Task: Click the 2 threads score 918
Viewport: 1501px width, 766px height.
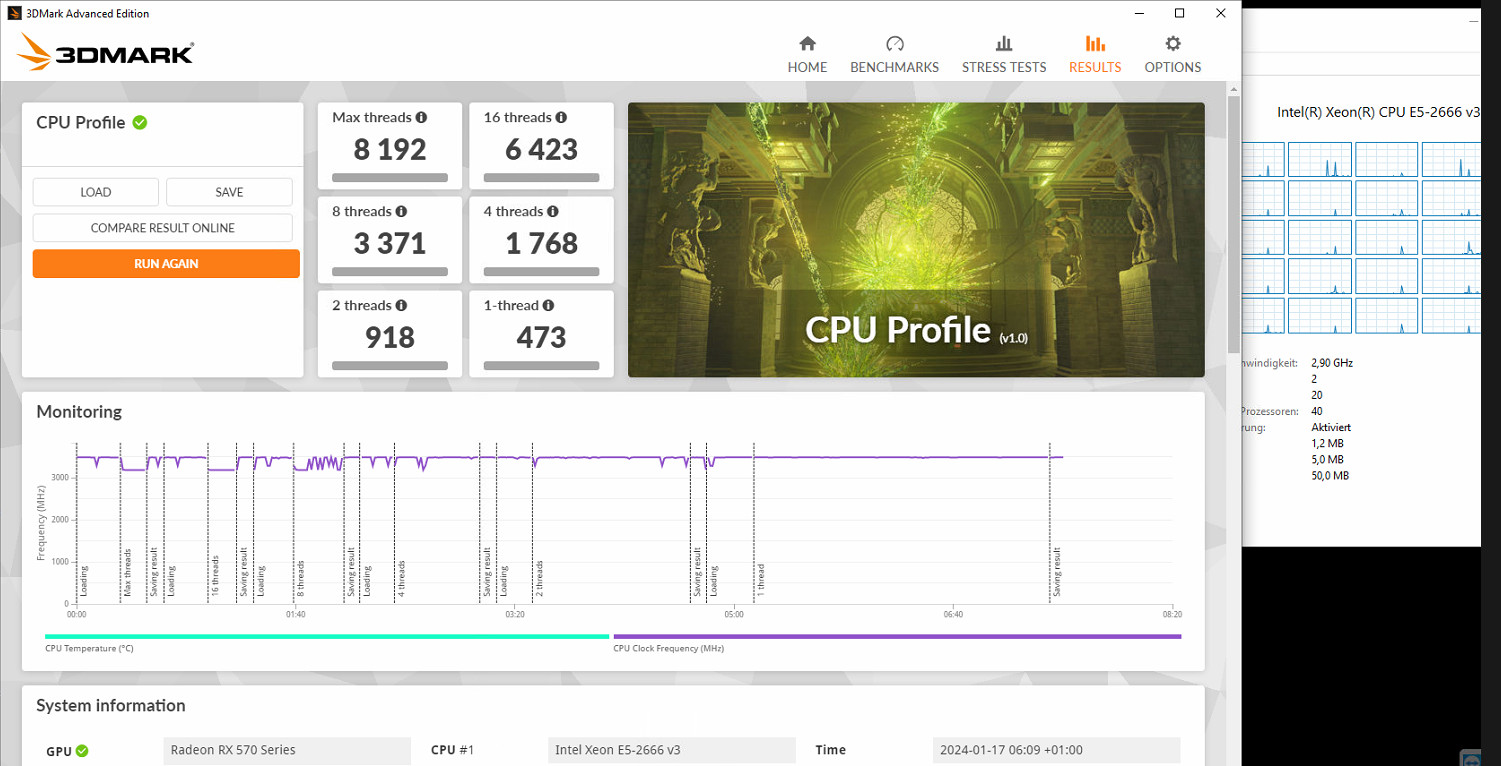Action: click(390, 338)
